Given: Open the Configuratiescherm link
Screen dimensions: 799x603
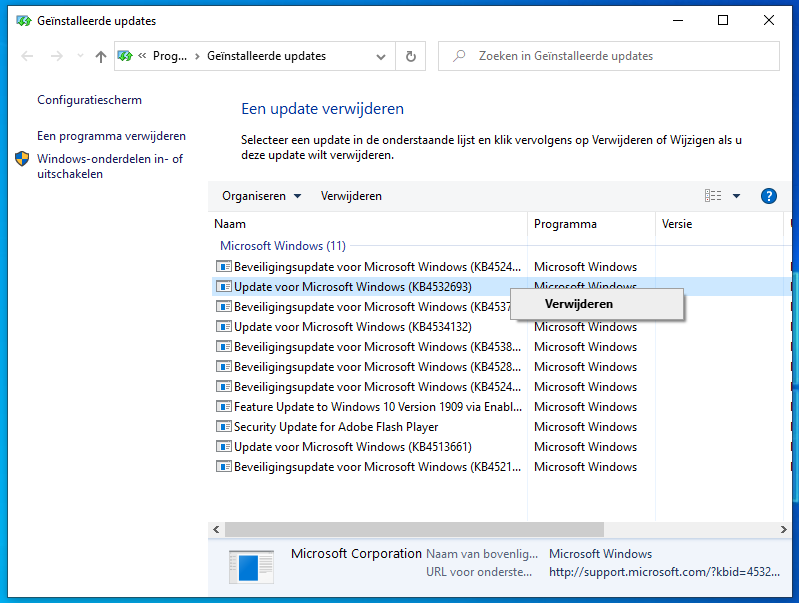Looking at the screenshot, I should pos(89,100).
